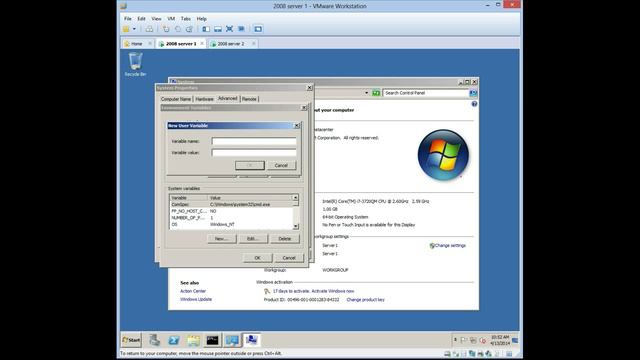Image resolution: width=640 pixels, height=360 pixels.
Task: Open the VMware Edit menu
Action: 141,19
